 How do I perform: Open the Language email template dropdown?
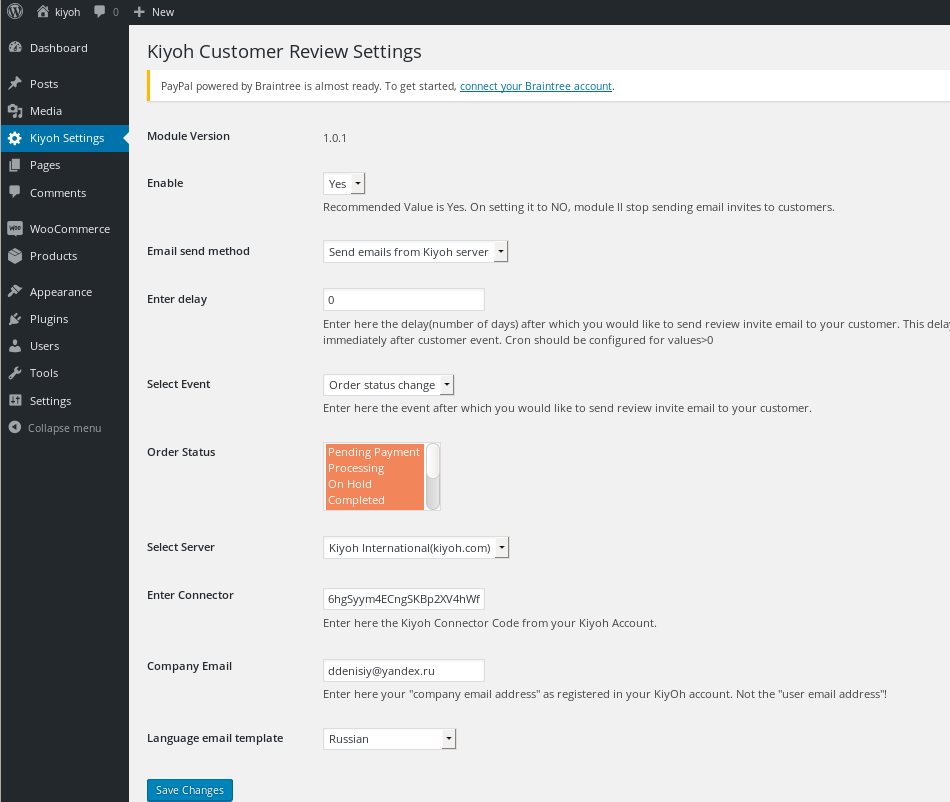click(x=389, y=738)
